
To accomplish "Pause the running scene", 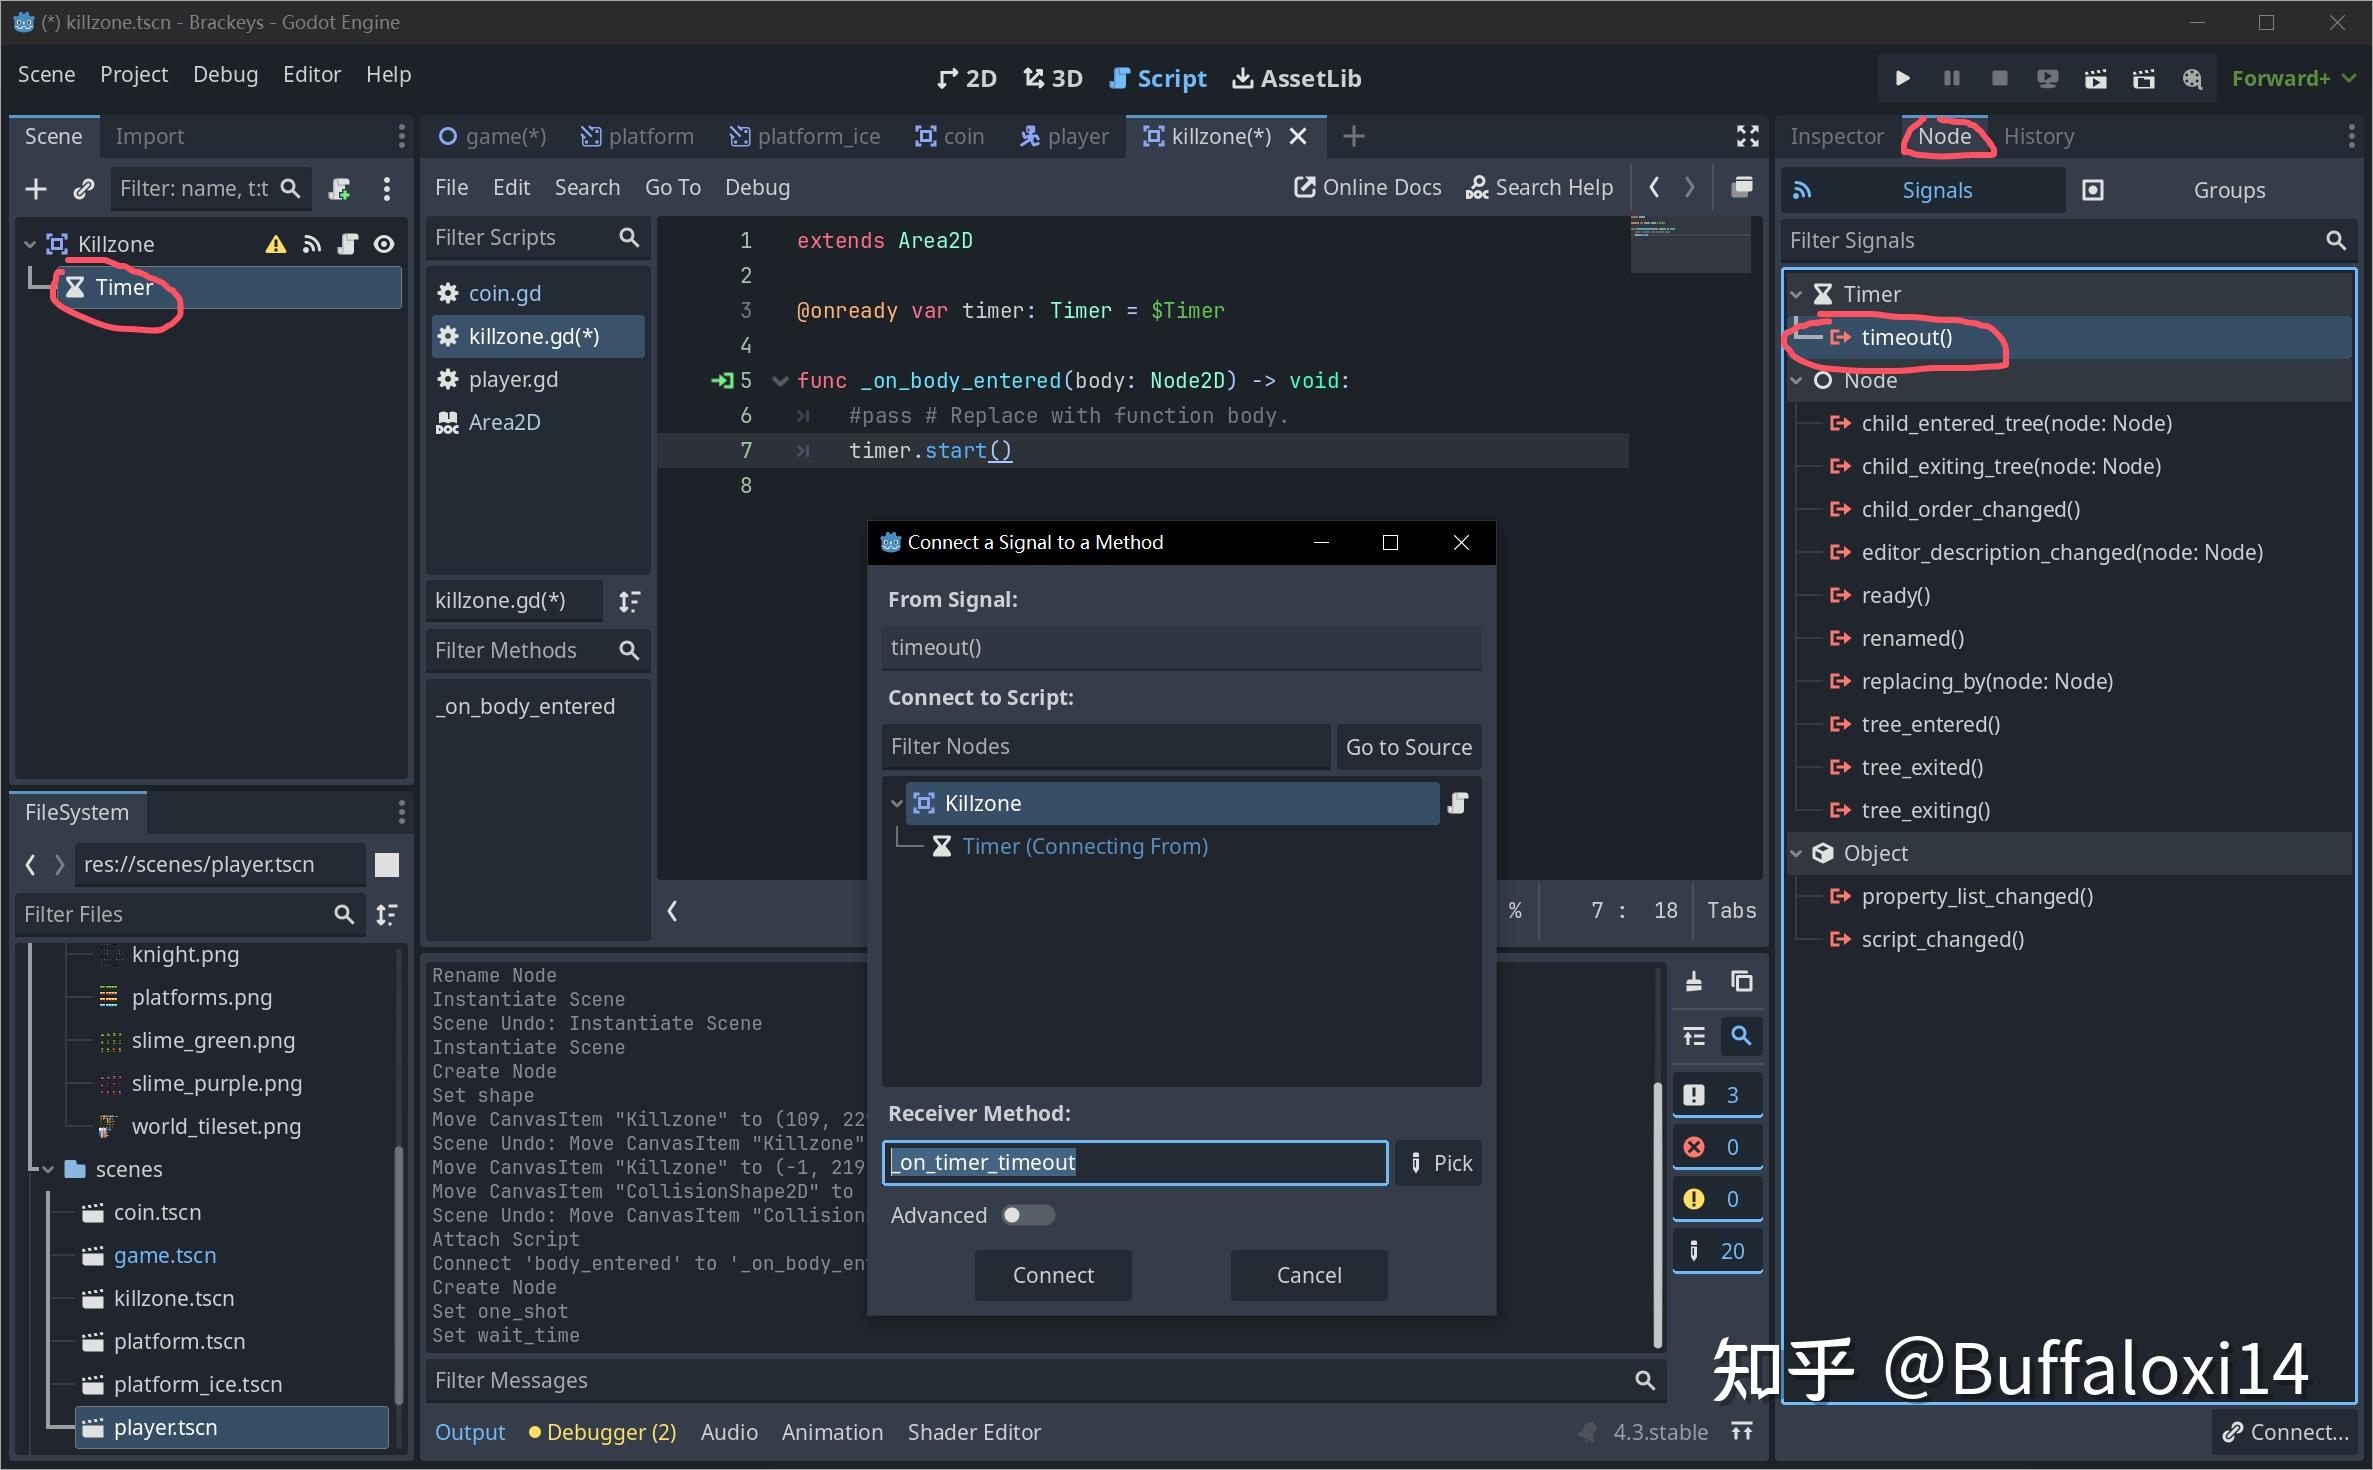I will click(1950, 77).
